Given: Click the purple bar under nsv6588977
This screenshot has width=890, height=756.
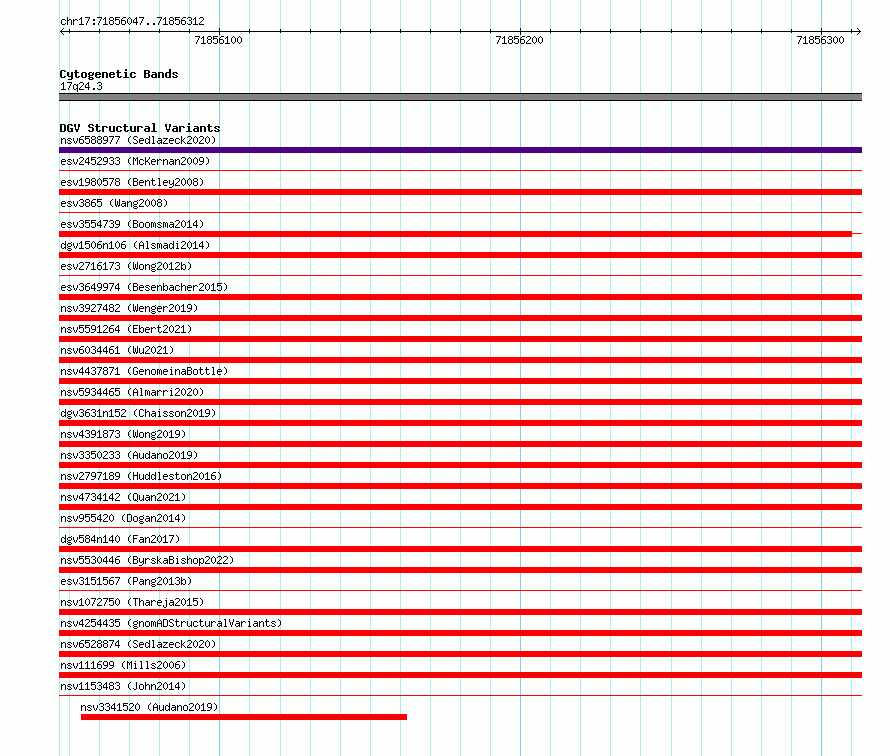Looking at the screenshot, I should tap(460, 150).
